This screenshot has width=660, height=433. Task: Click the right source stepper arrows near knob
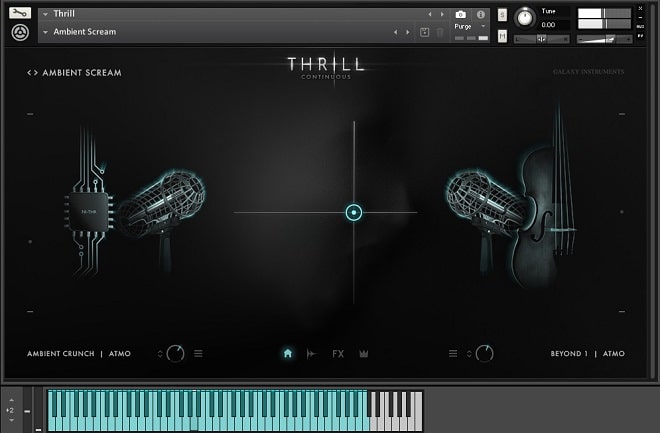click(469, 353)
